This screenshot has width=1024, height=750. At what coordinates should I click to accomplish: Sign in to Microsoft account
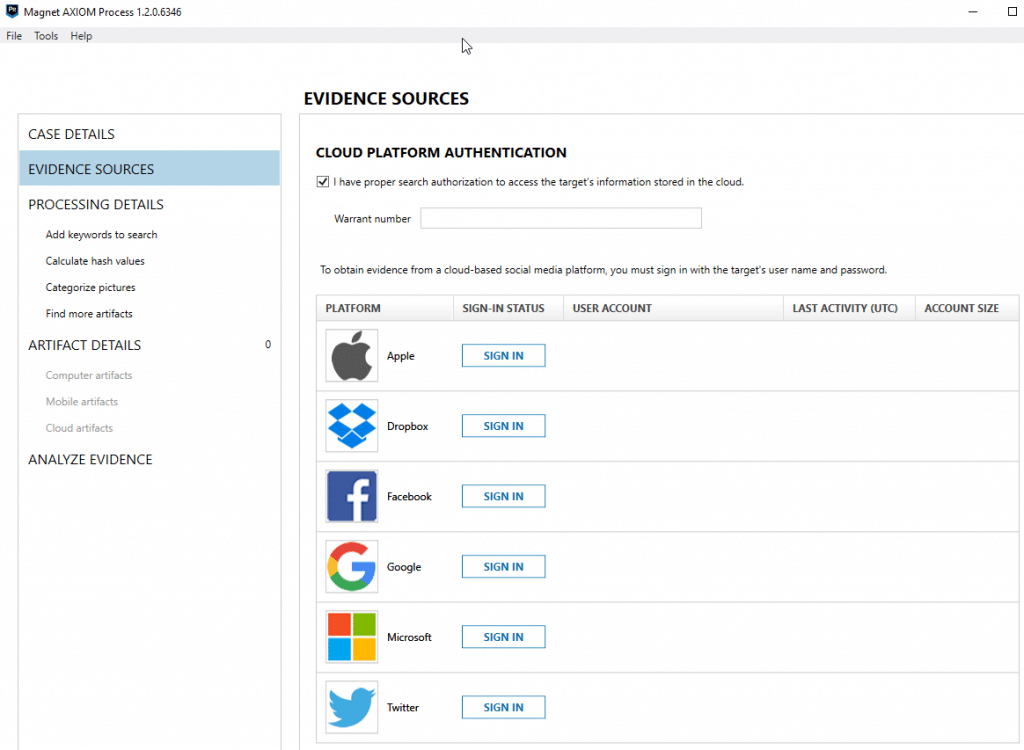pos(504,637)
